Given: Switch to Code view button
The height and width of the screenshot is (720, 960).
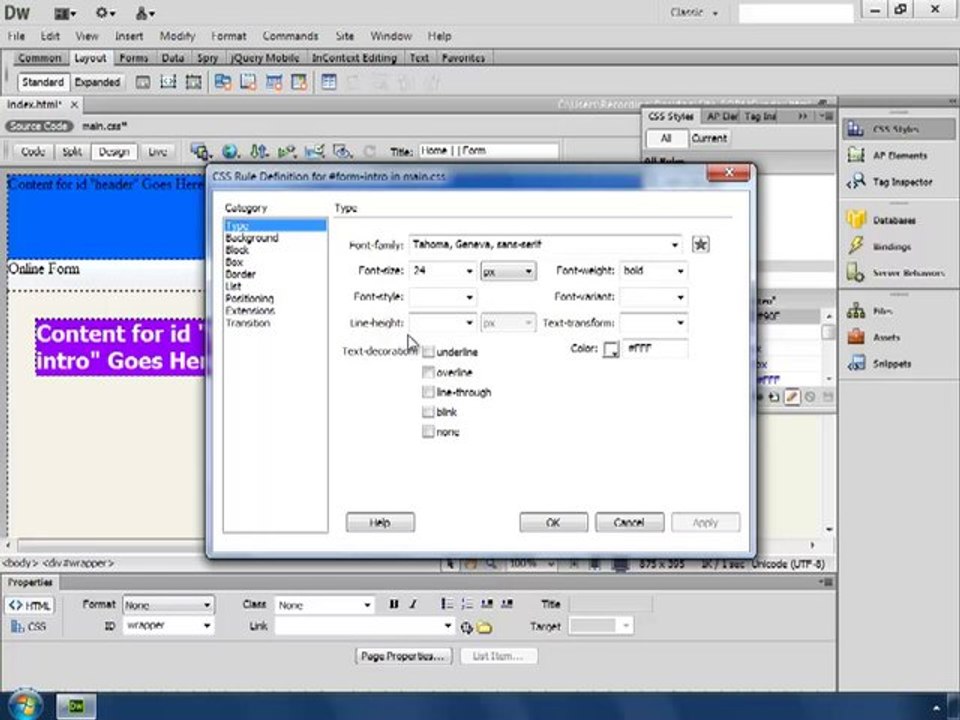Looking at the screenshot, I should [x=33, y=151].
